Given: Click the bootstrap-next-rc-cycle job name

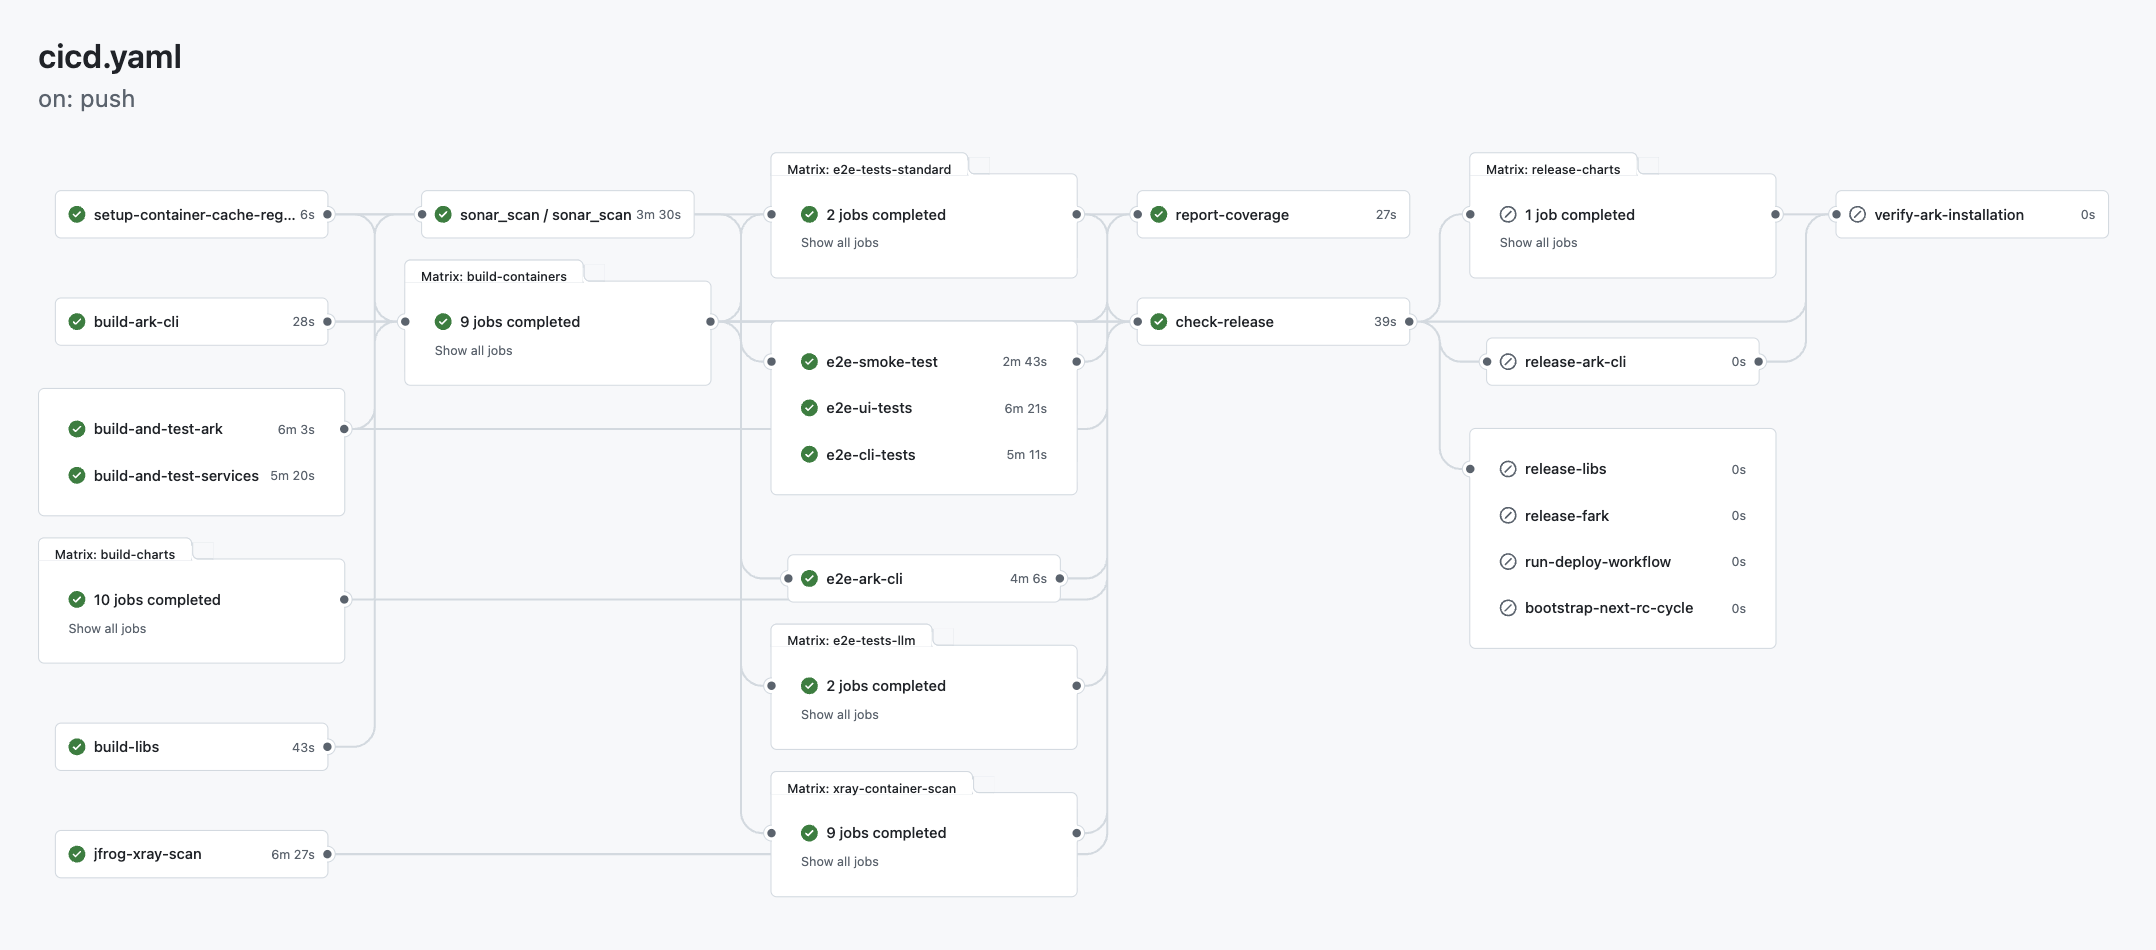Looking at the screenshot, I should coord(1608,608).
